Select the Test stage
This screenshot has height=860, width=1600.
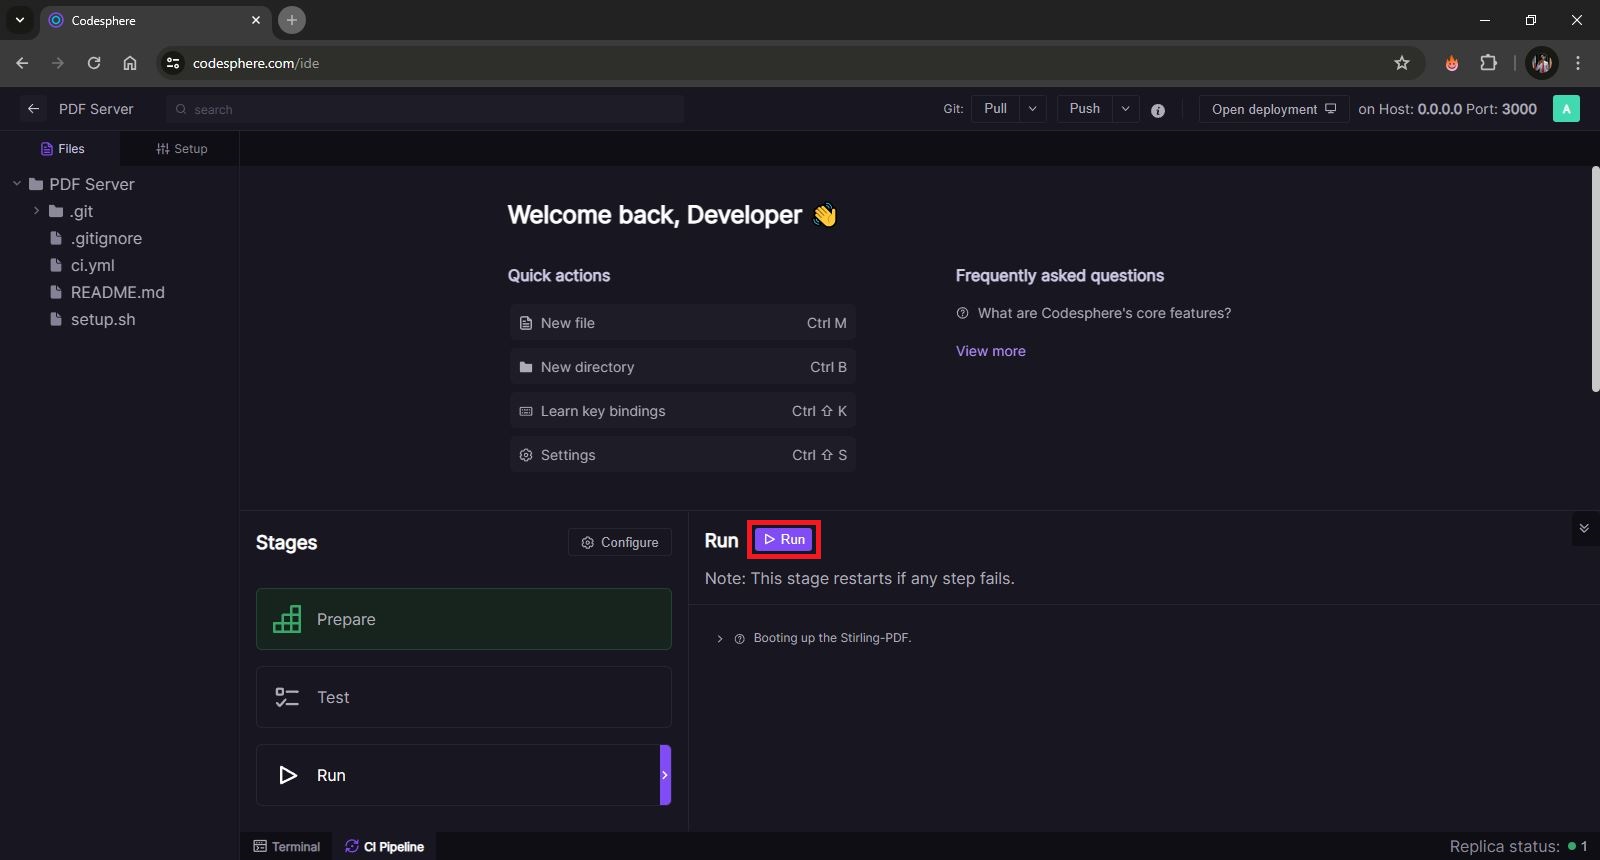464,697
